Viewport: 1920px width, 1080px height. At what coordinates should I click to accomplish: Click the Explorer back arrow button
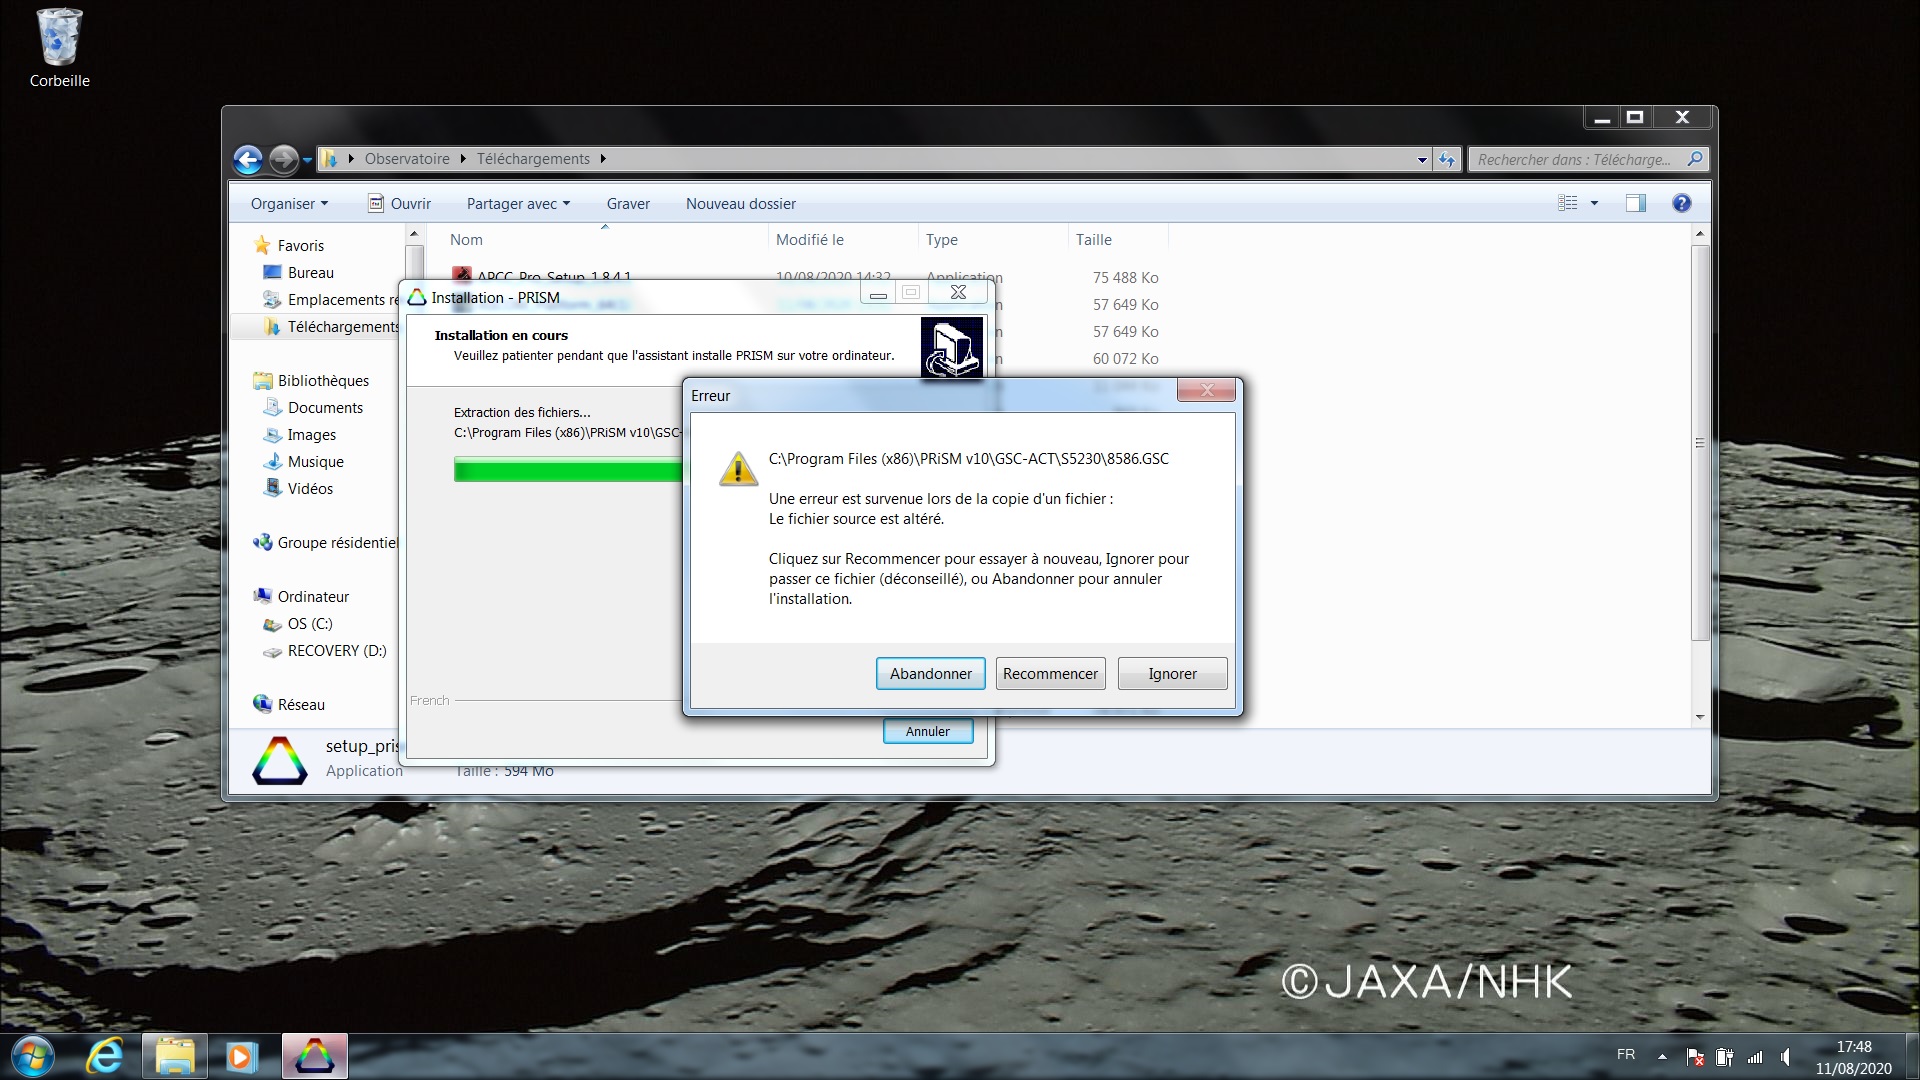coord(248,159)
